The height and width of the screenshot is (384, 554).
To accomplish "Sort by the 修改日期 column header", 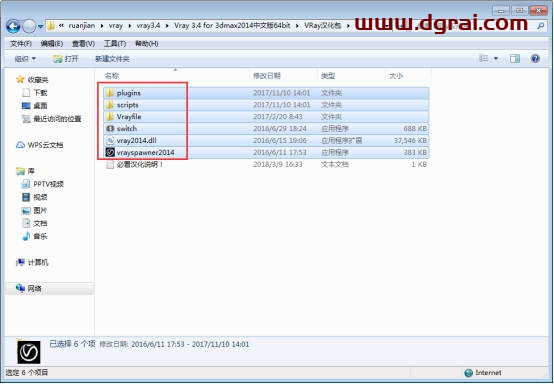I will [x=267, y=76].
